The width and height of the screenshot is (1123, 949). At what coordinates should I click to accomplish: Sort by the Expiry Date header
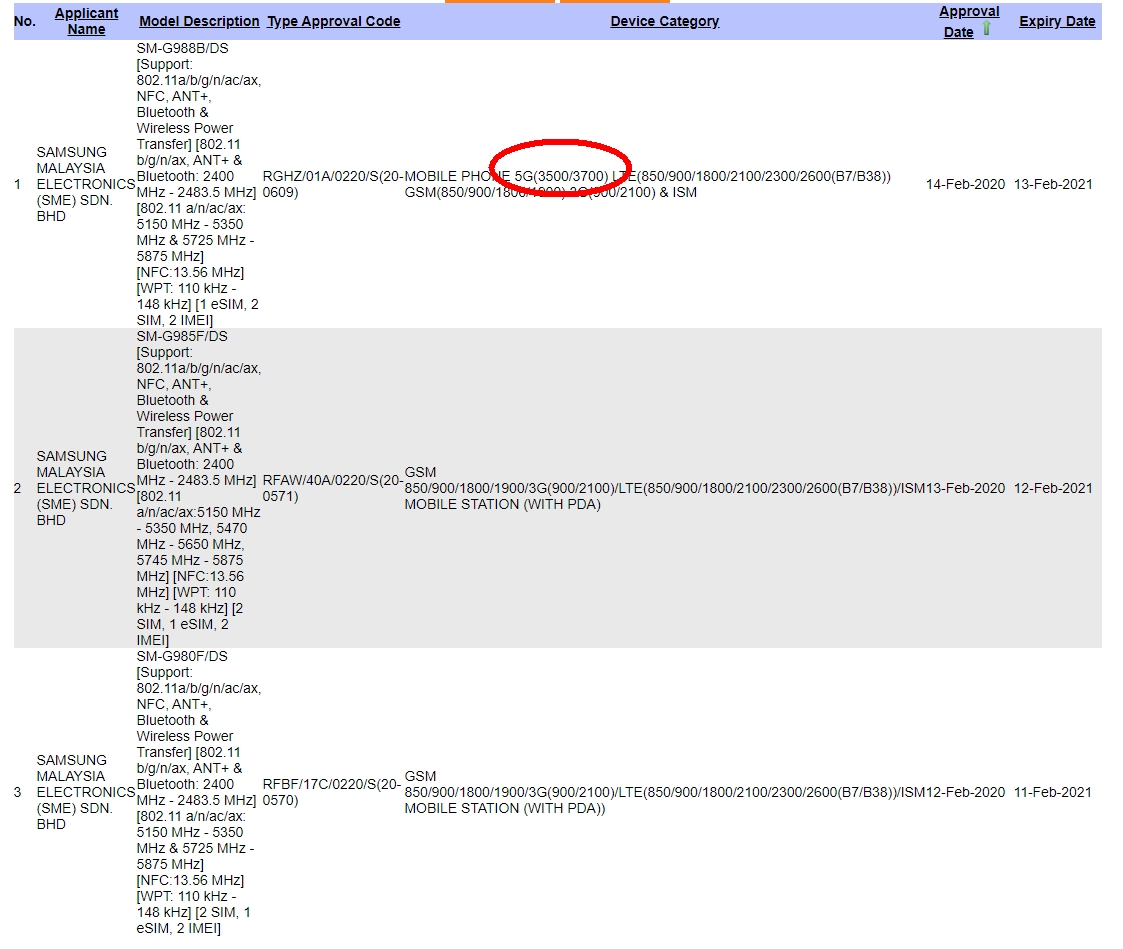(1057, 21)
